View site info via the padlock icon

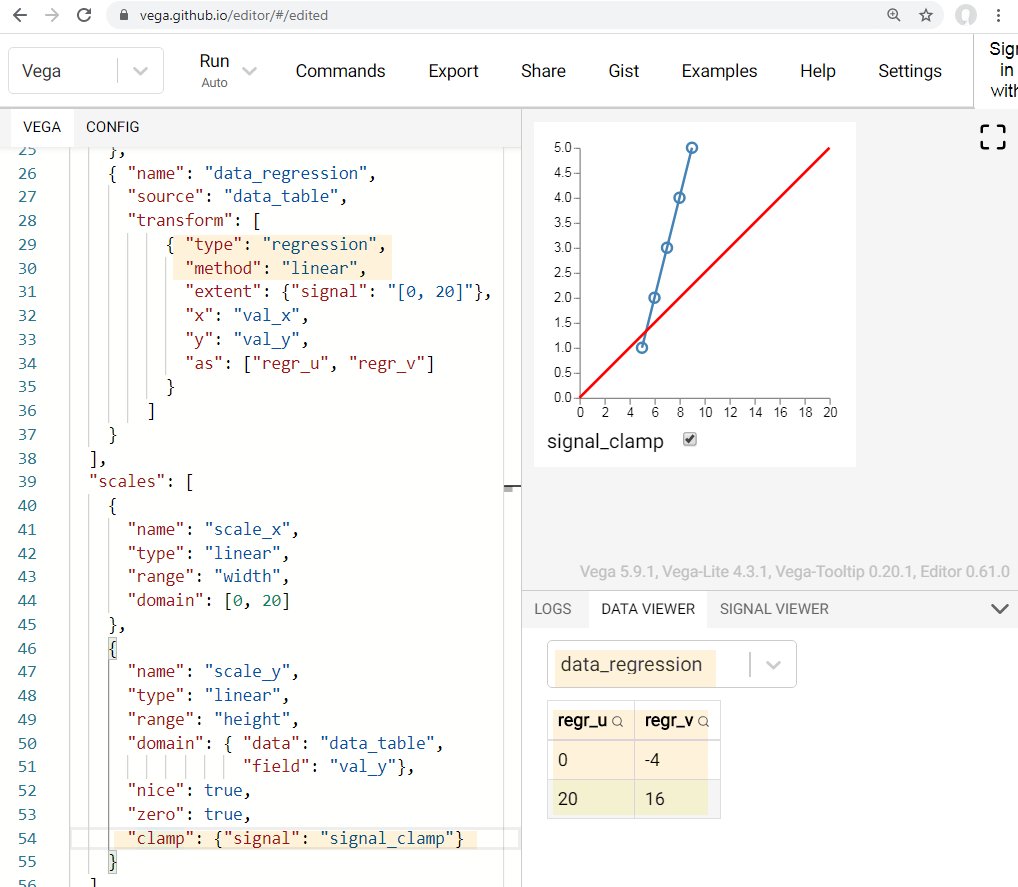point(123,15)
